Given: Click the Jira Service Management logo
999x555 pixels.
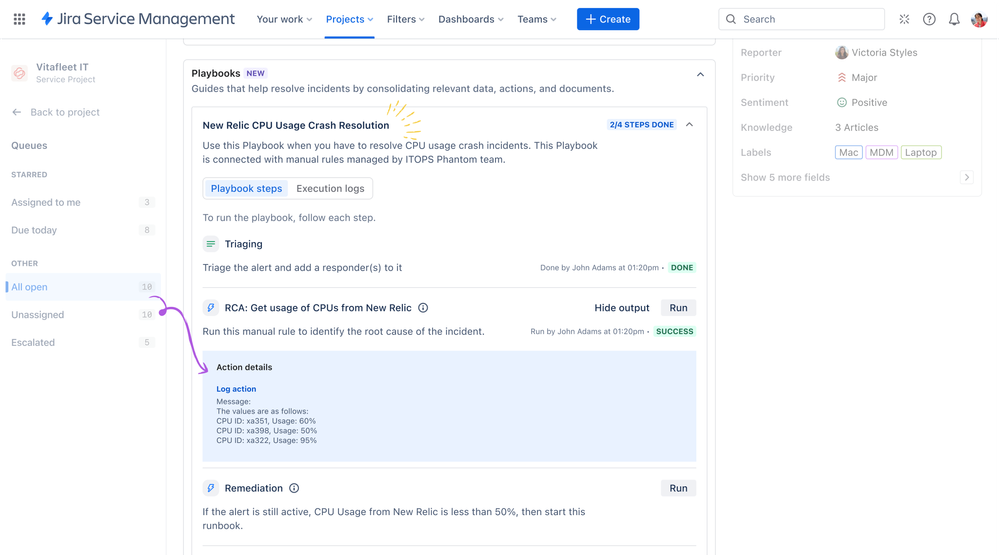Looking at the screenshot, I should coord(138,19).
